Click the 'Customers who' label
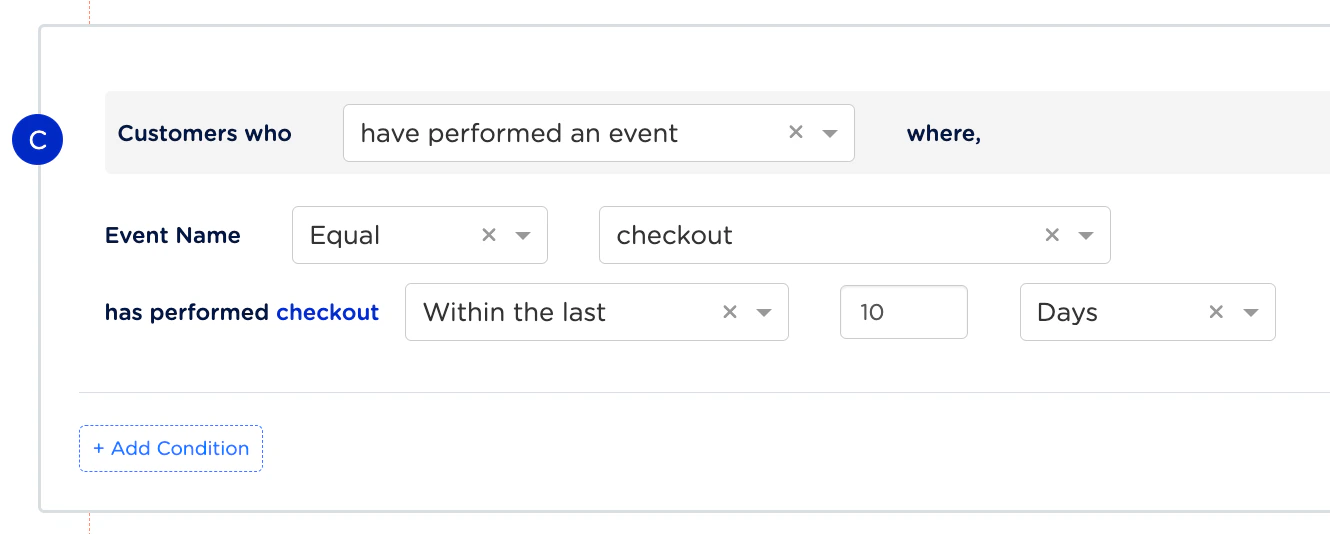 click(x=205, y=133)
